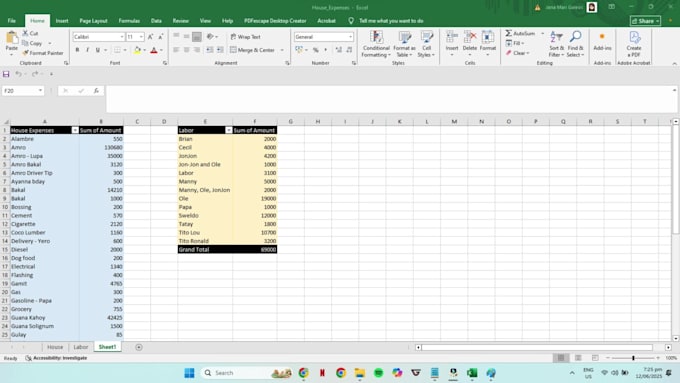Click the Insert Function fx icon
This screenshot has height=383, width=680.
[x=96, y=91]
